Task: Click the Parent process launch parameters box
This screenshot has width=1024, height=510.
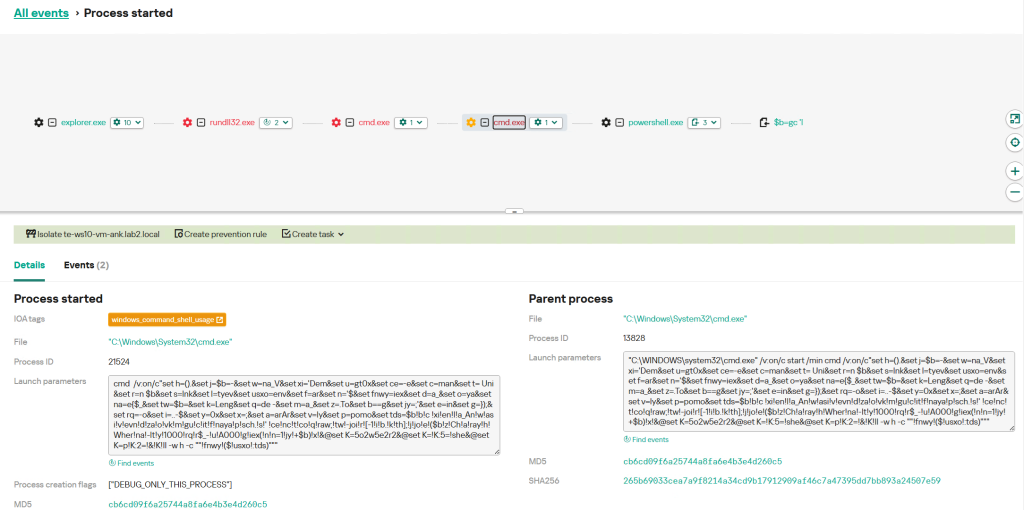Action: 819,391
